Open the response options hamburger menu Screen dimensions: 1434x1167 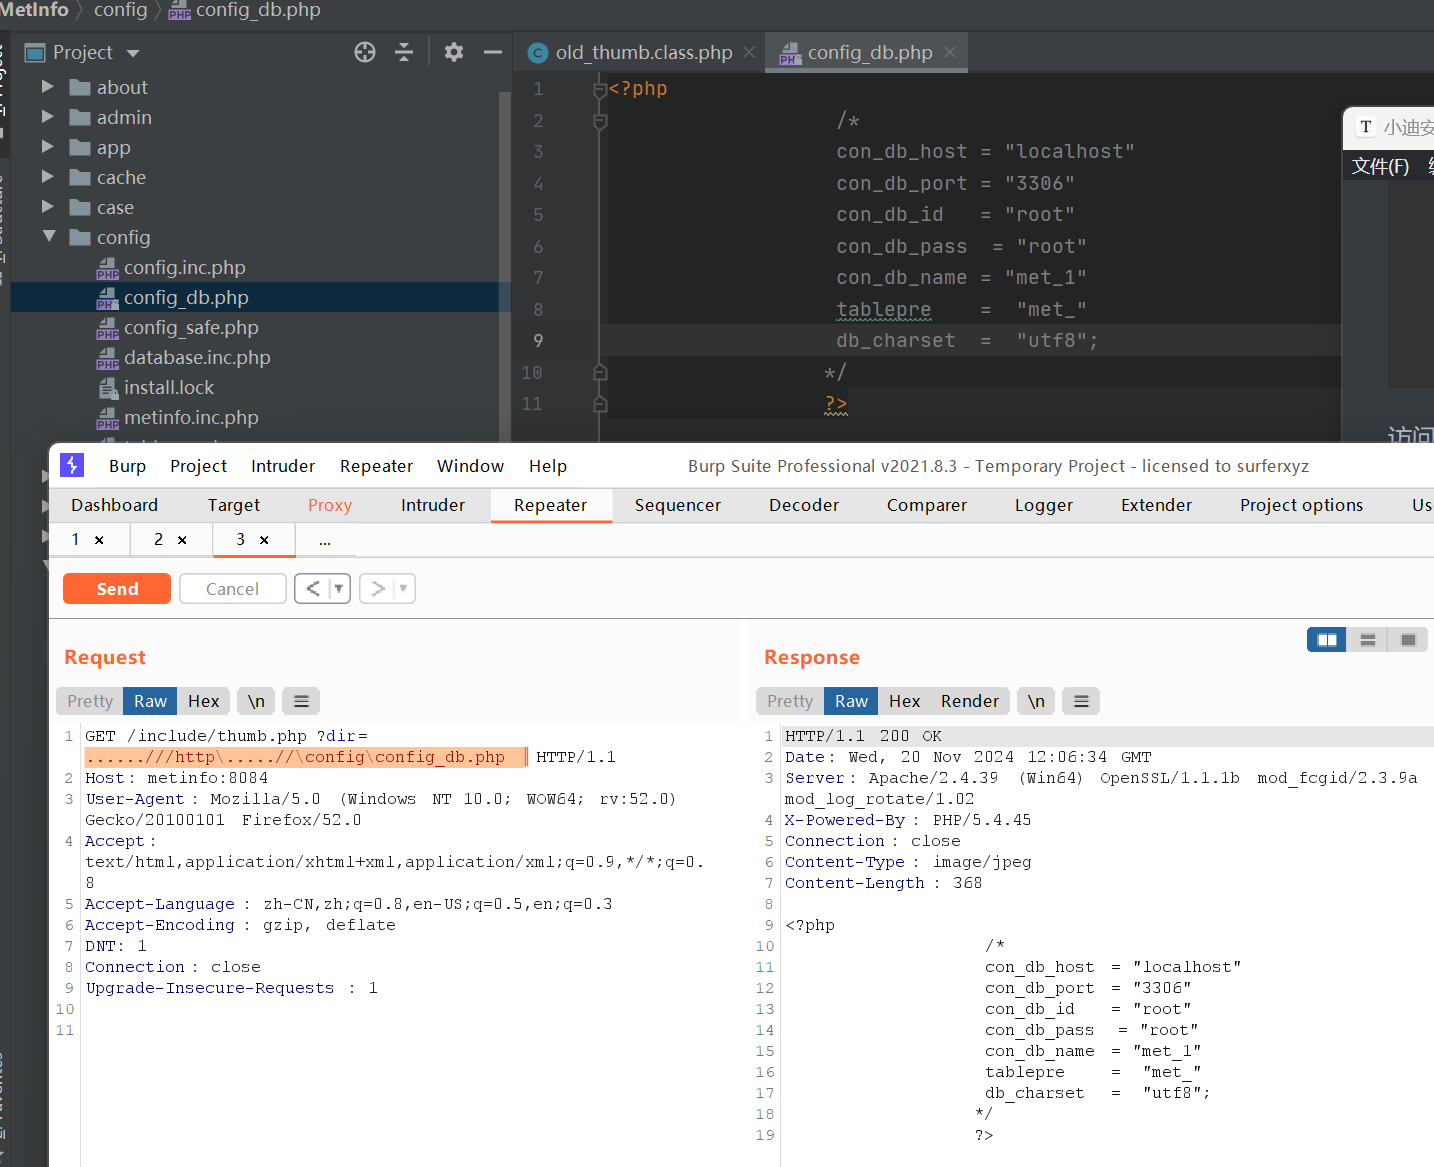click(1081, 701)
